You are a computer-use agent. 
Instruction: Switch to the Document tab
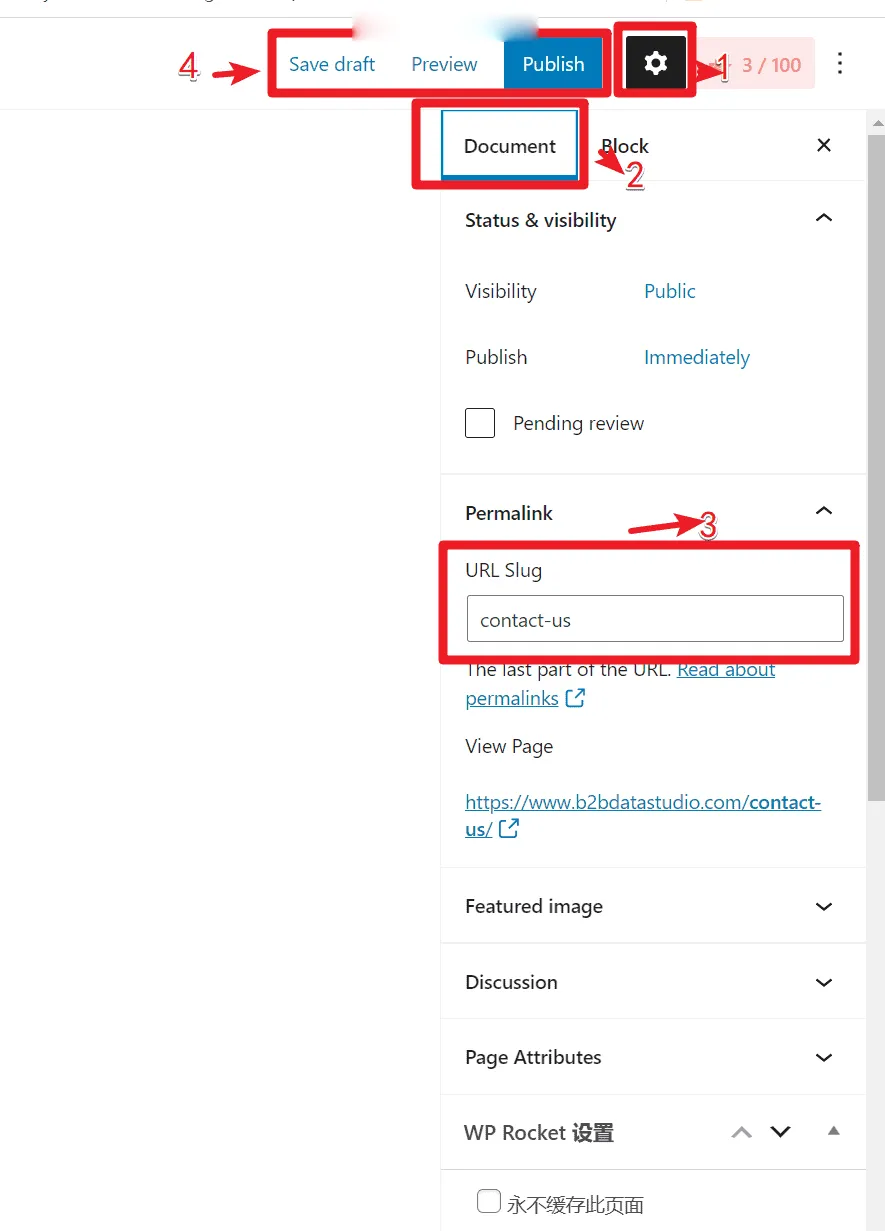510,146
